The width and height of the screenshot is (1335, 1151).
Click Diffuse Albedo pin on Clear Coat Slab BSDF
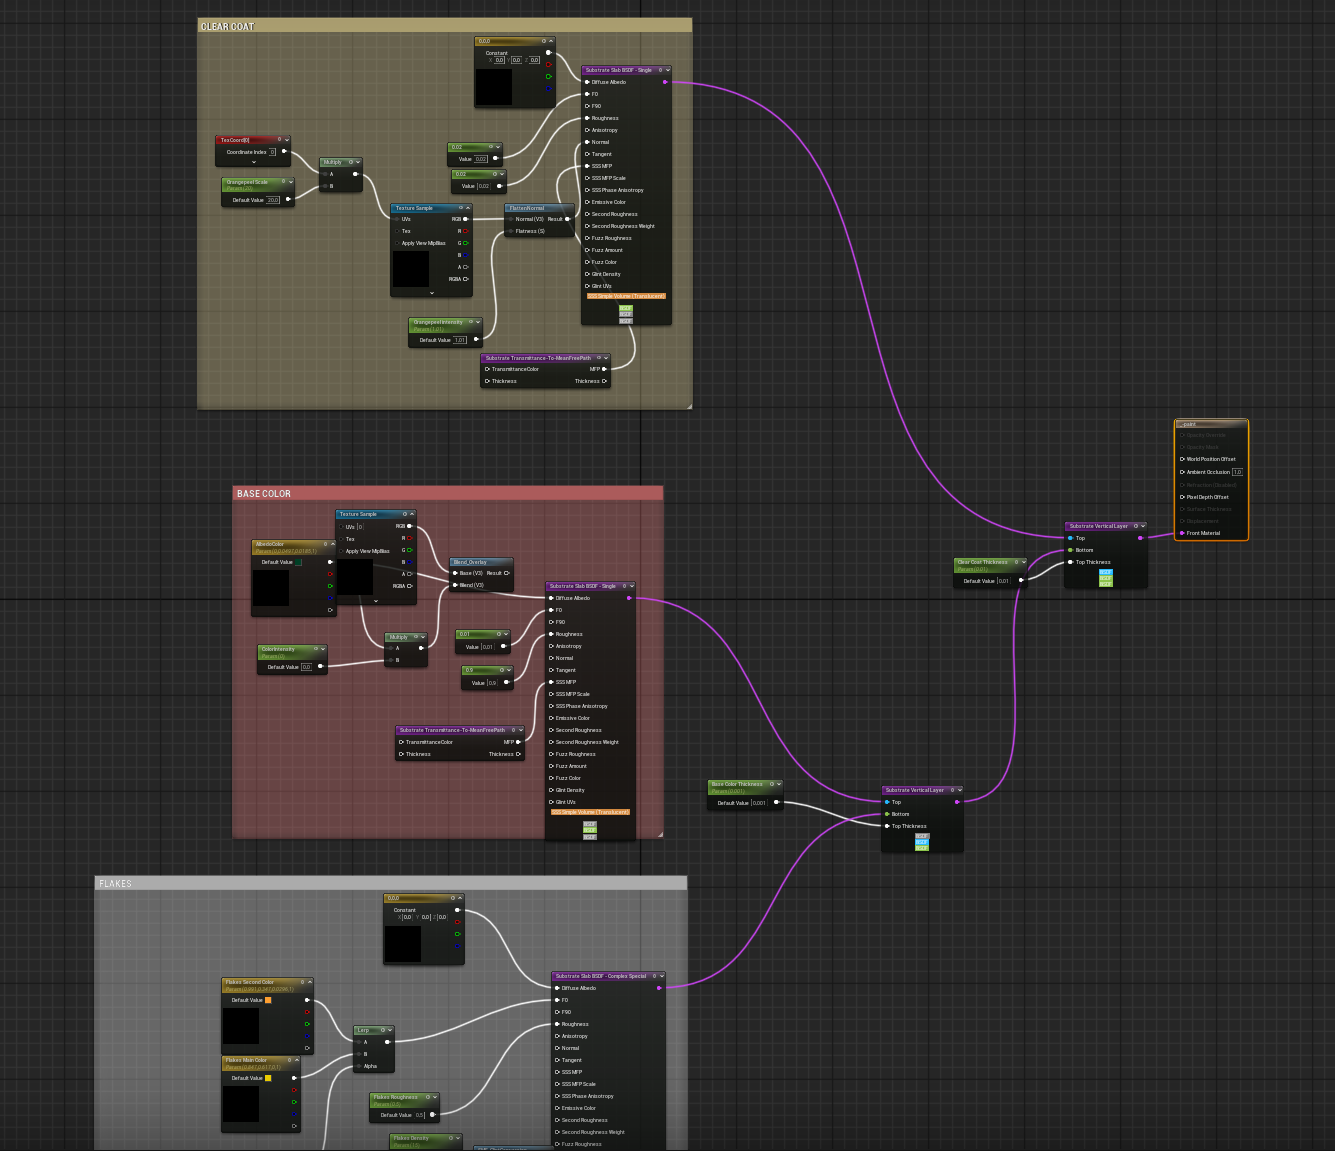click(x=587, y=82)
